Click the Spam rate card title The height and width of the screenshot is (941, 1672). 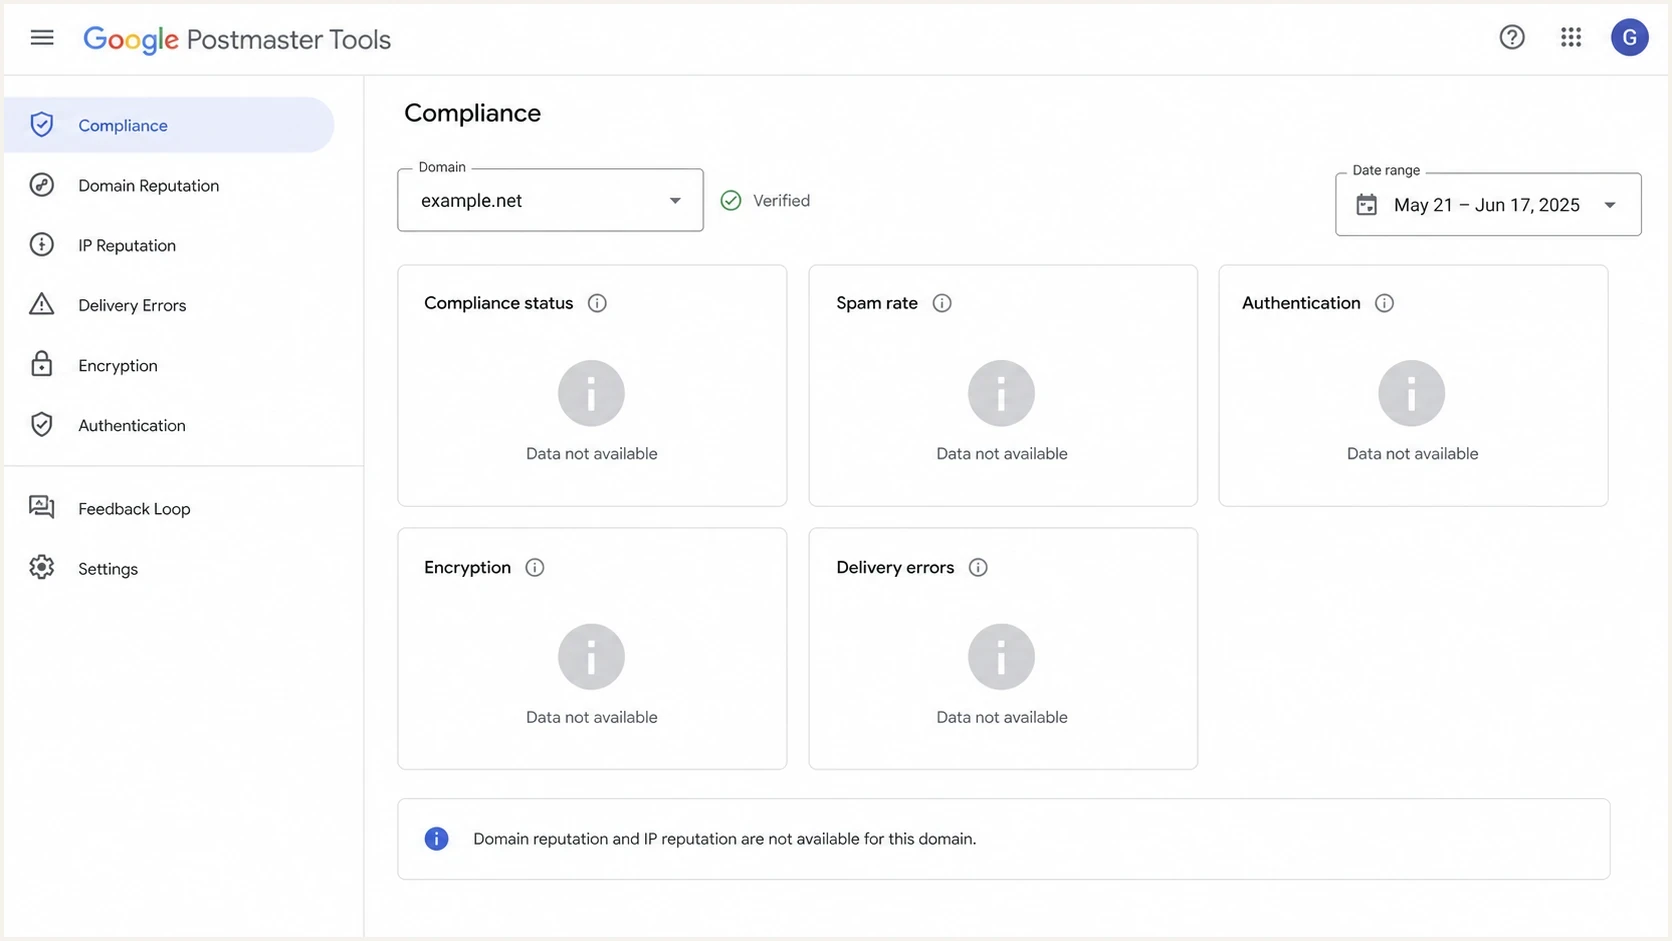[x=877, y=303]
